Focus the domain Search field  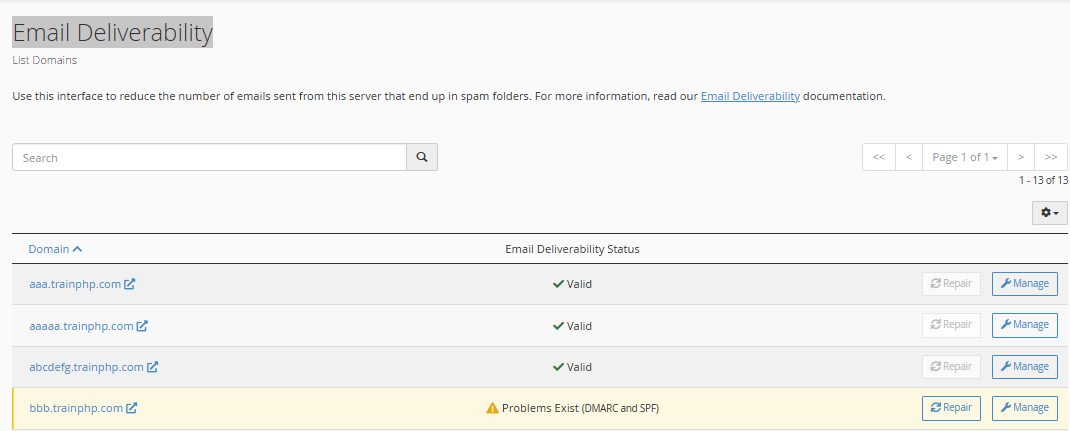[209, 157]
